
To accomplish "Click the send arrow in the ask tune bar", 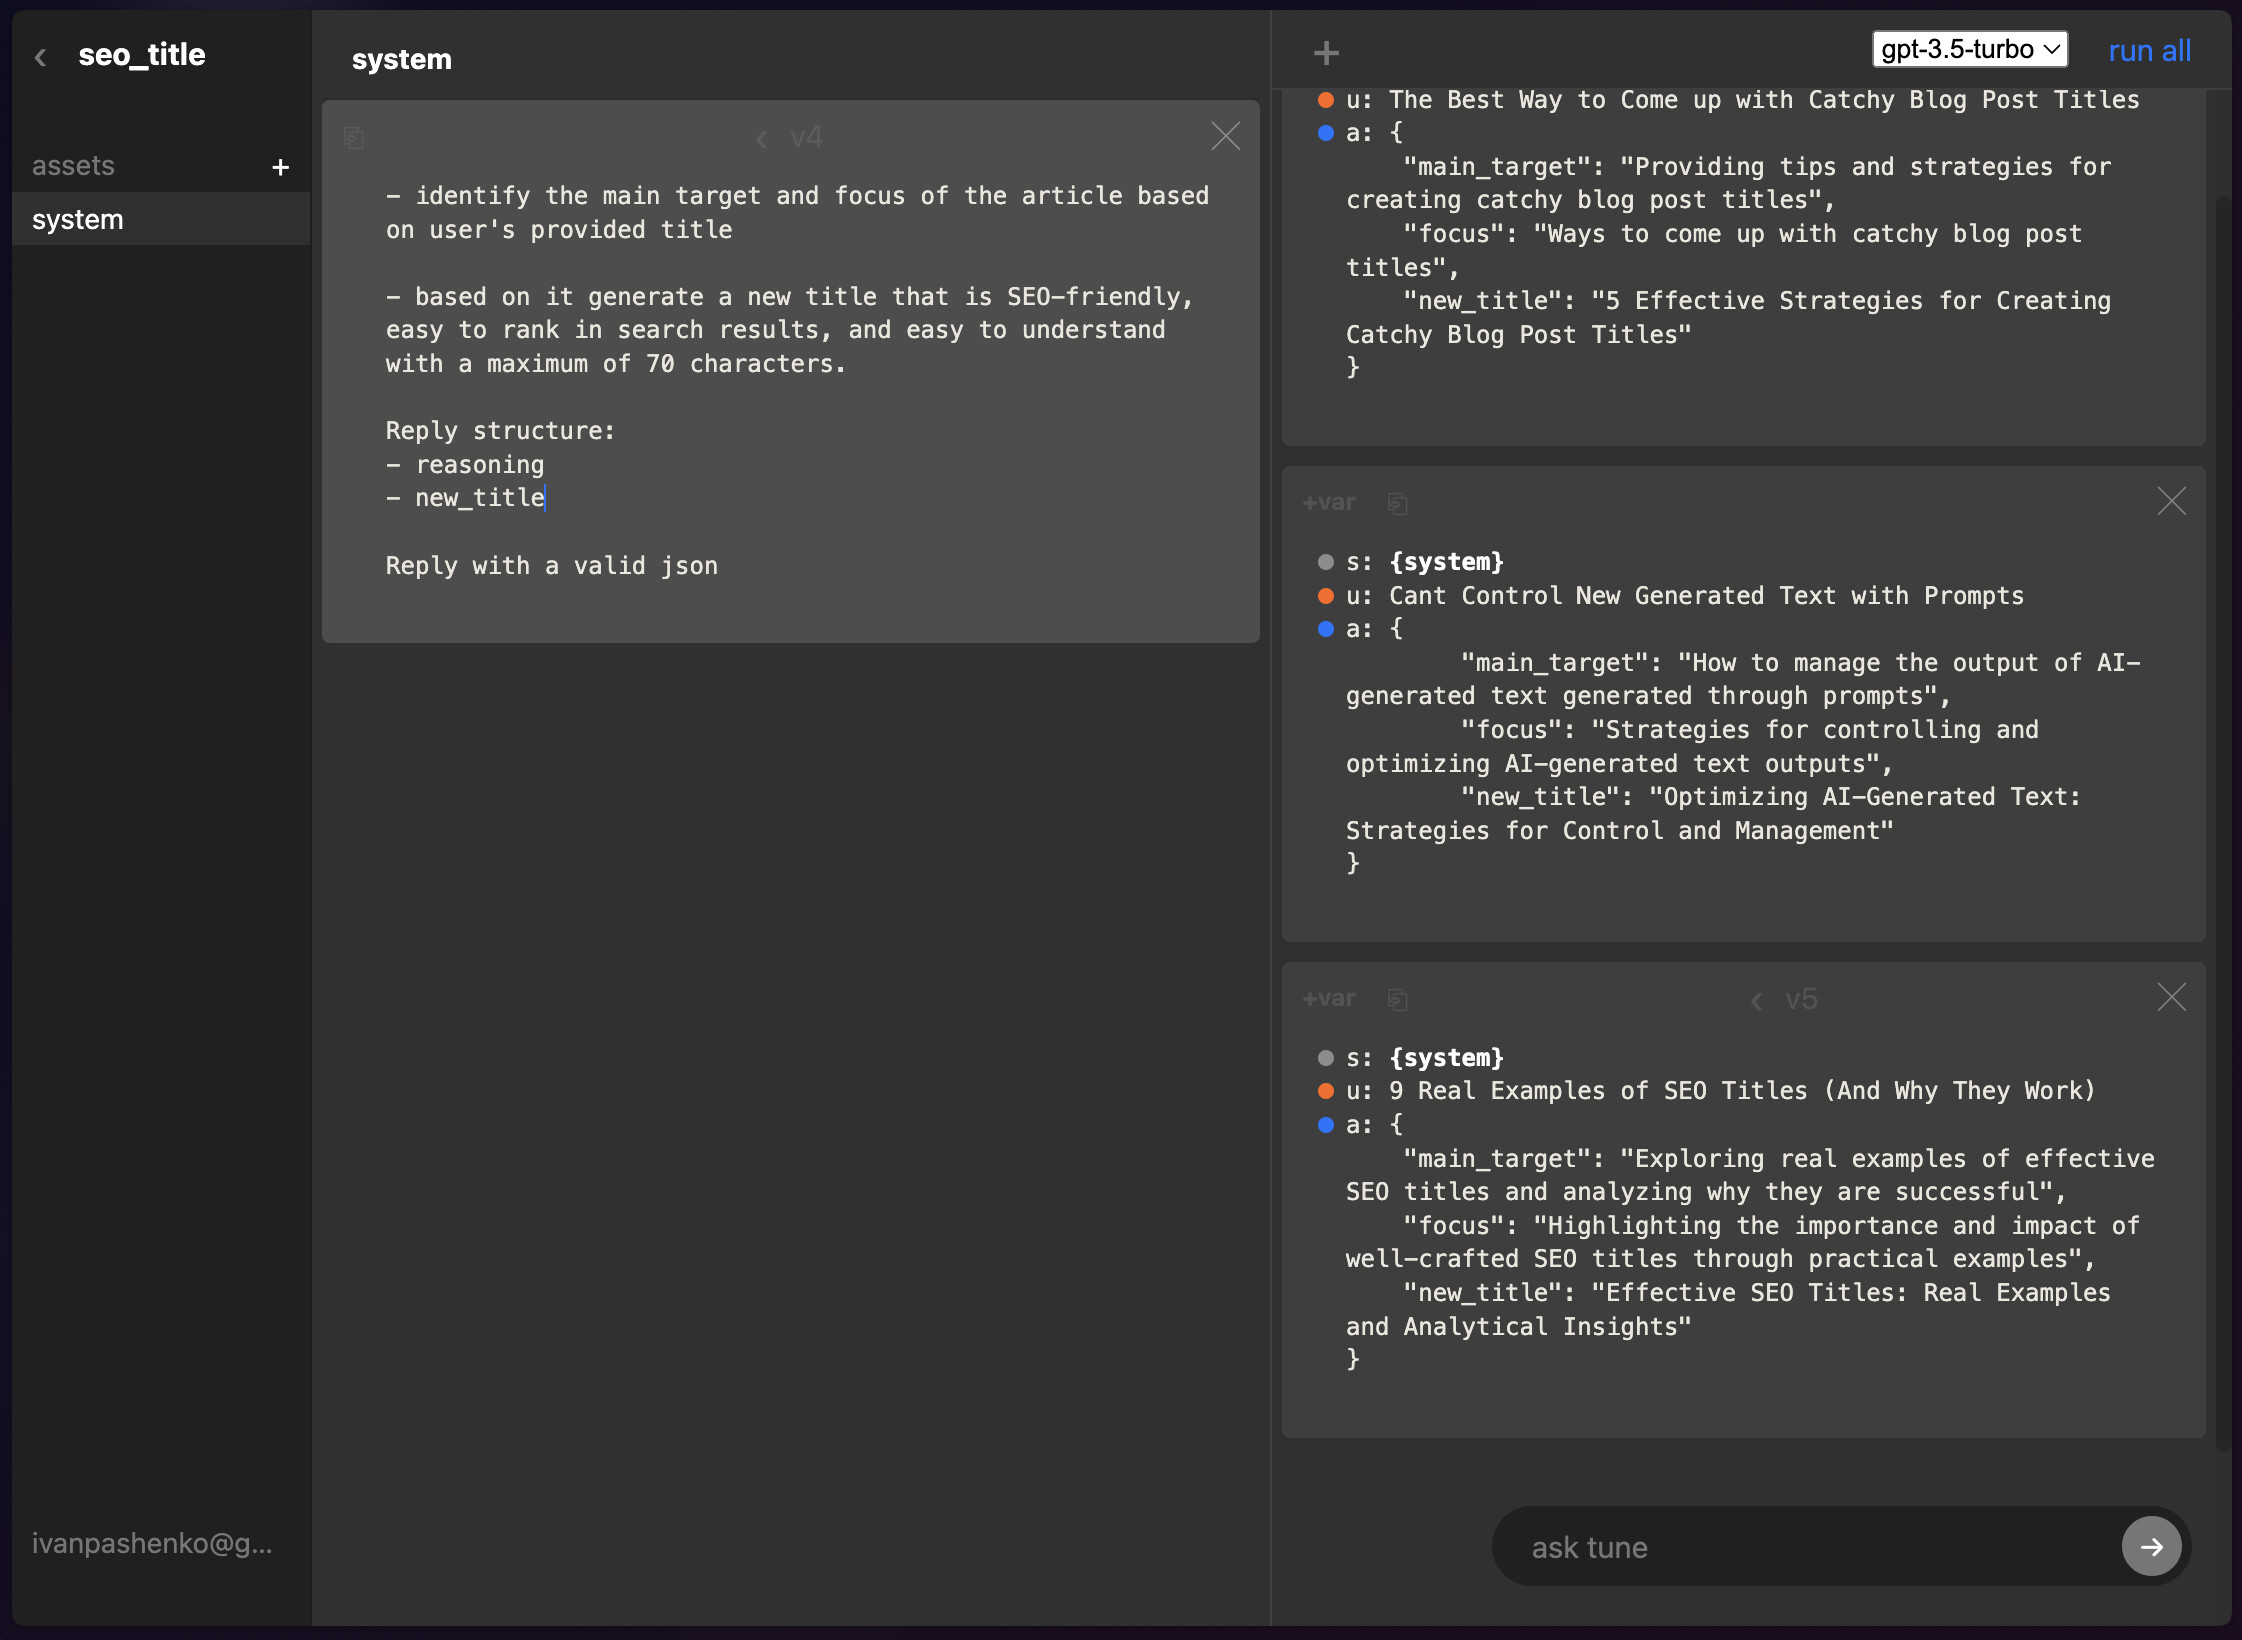I will pos(2152,1545).
